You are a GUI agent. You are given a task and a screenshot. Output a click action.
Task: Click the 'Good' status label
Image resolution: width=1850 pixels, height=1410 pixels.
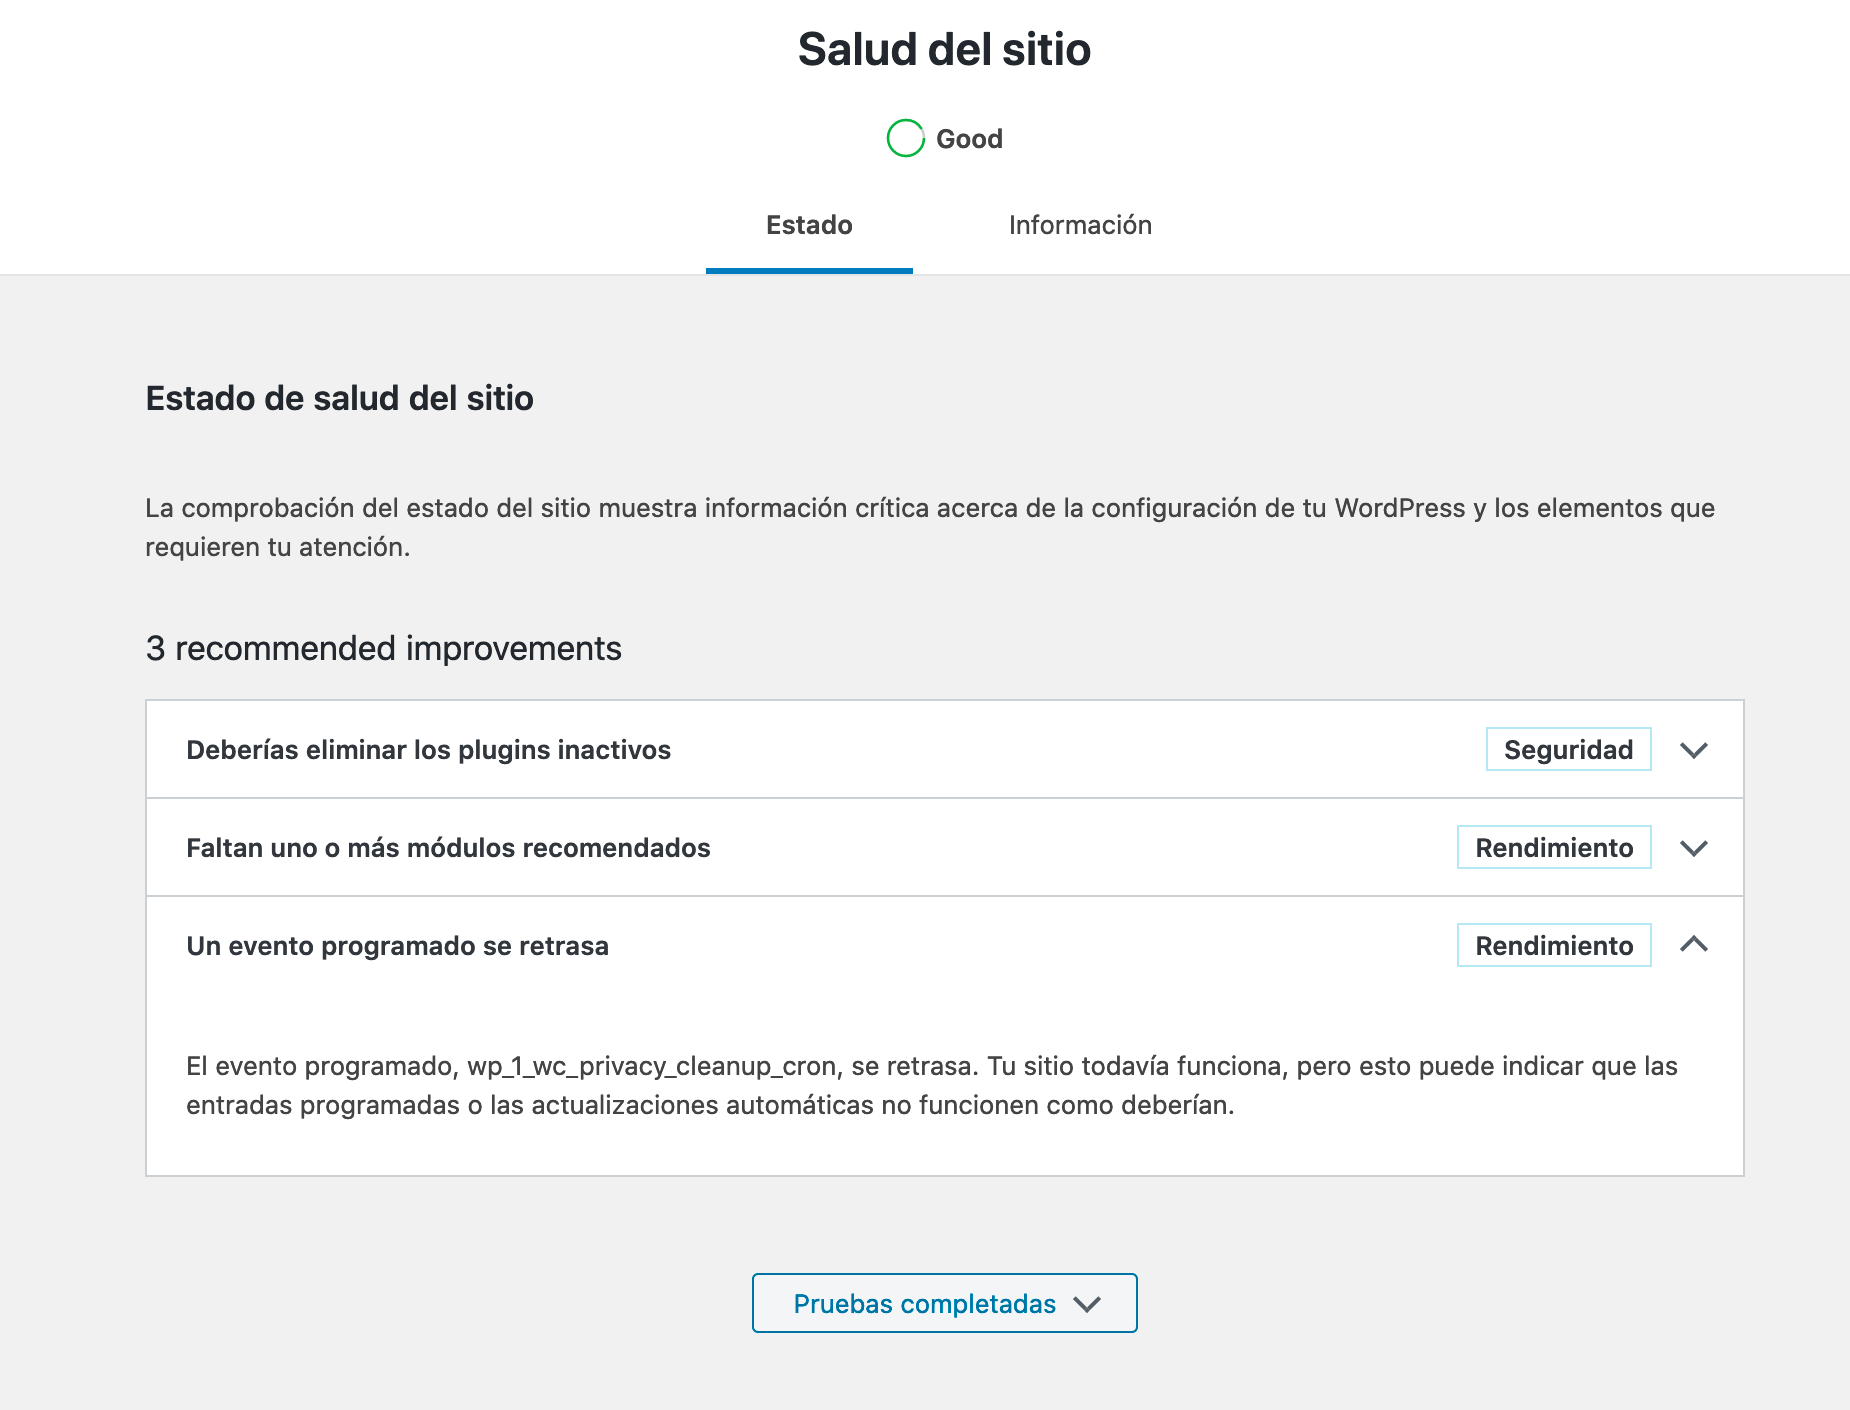pyautogui.click(x=969, y=139)
